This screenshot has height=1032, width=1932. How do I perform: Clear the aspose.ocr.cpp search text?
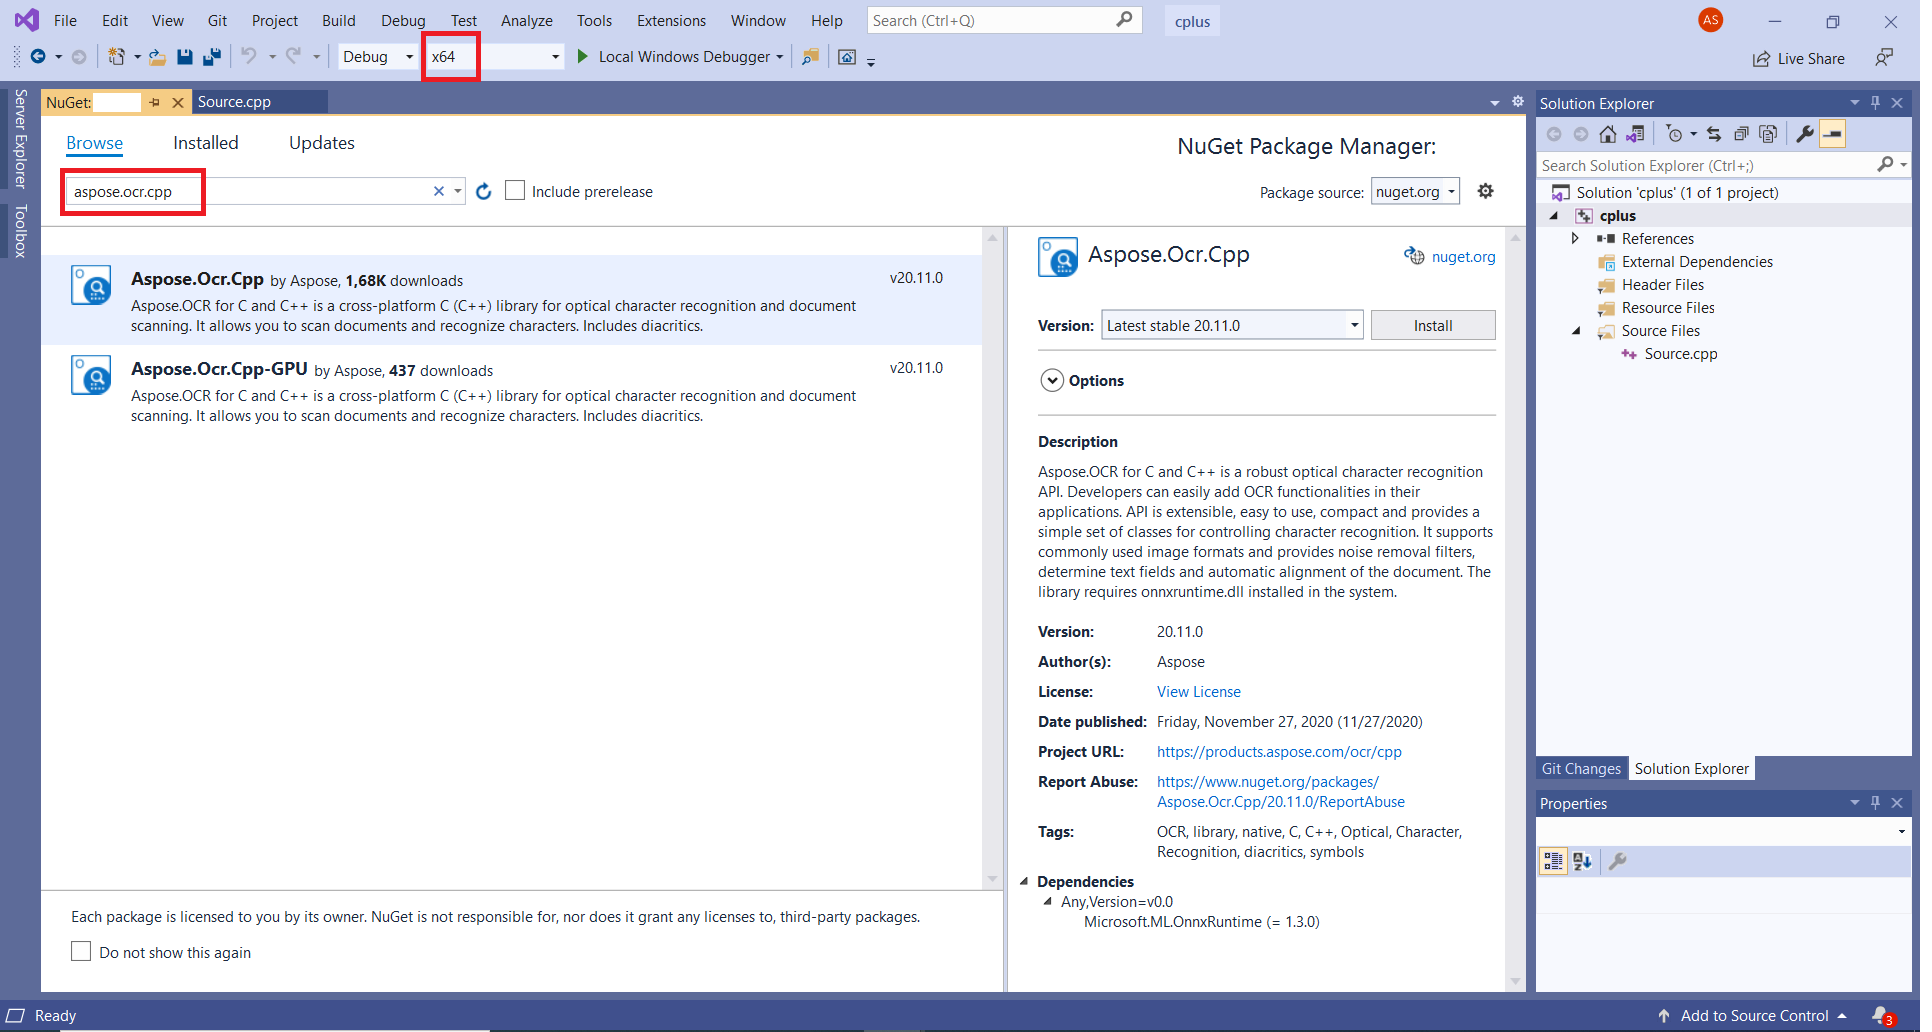click(x=438, y=191)
